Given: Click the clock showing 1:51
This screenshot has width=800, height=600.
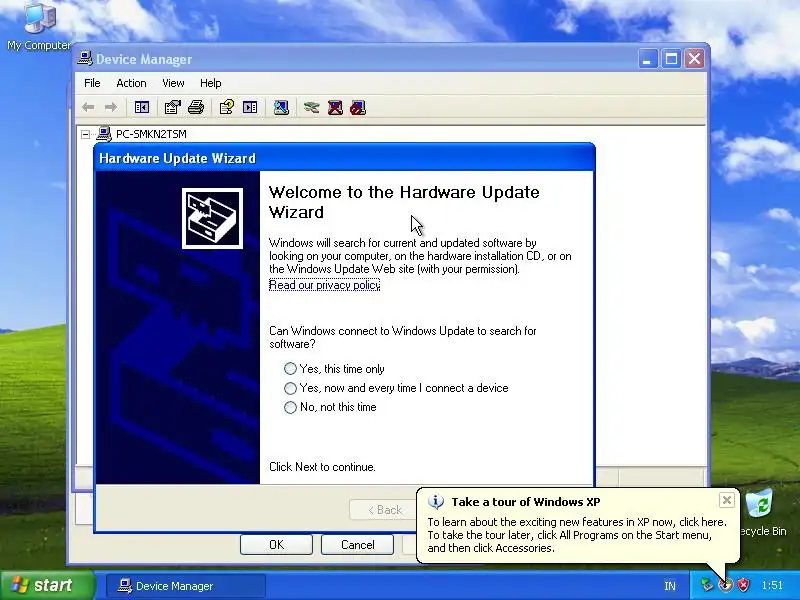Looking at the screenshot, I should pos(772,585).
